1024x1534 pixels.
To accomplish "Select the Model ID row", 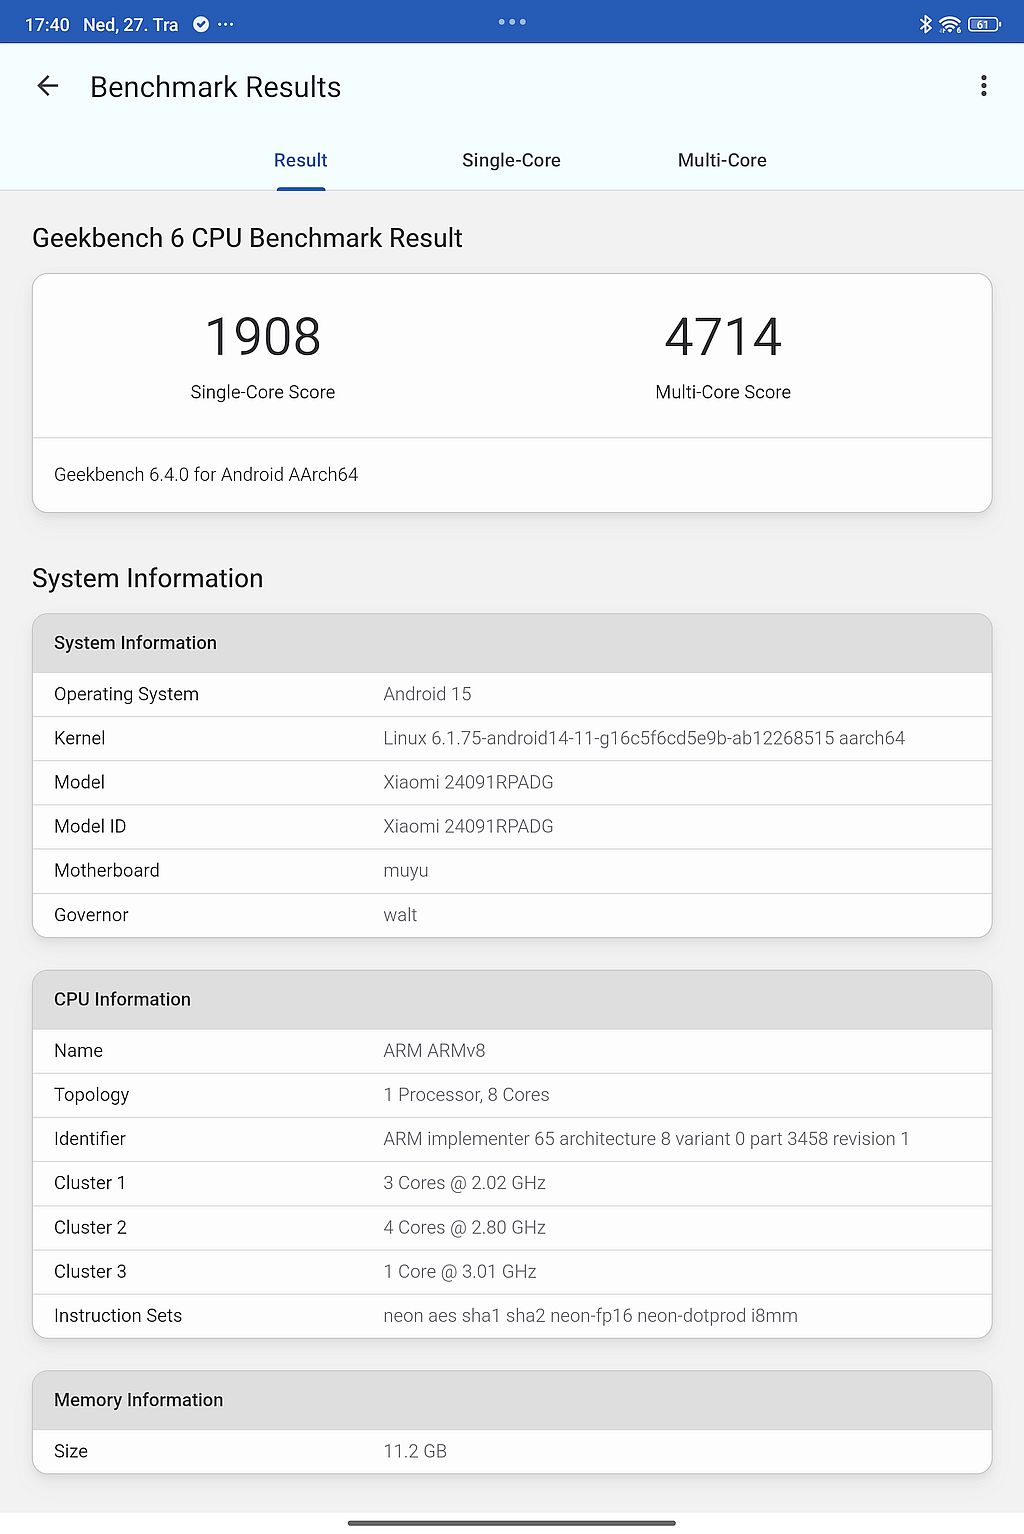I will pyautogui.click(x=512, y=826).
